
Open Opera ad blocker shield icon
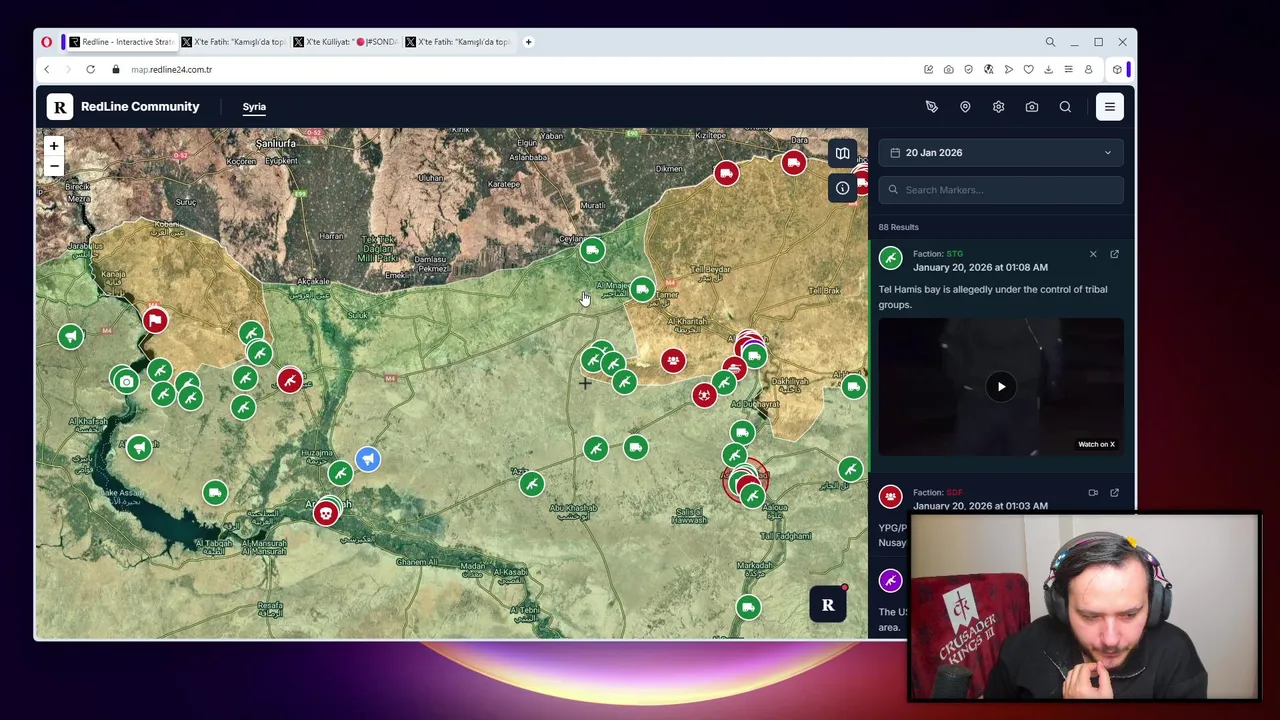tap(968, 70)
